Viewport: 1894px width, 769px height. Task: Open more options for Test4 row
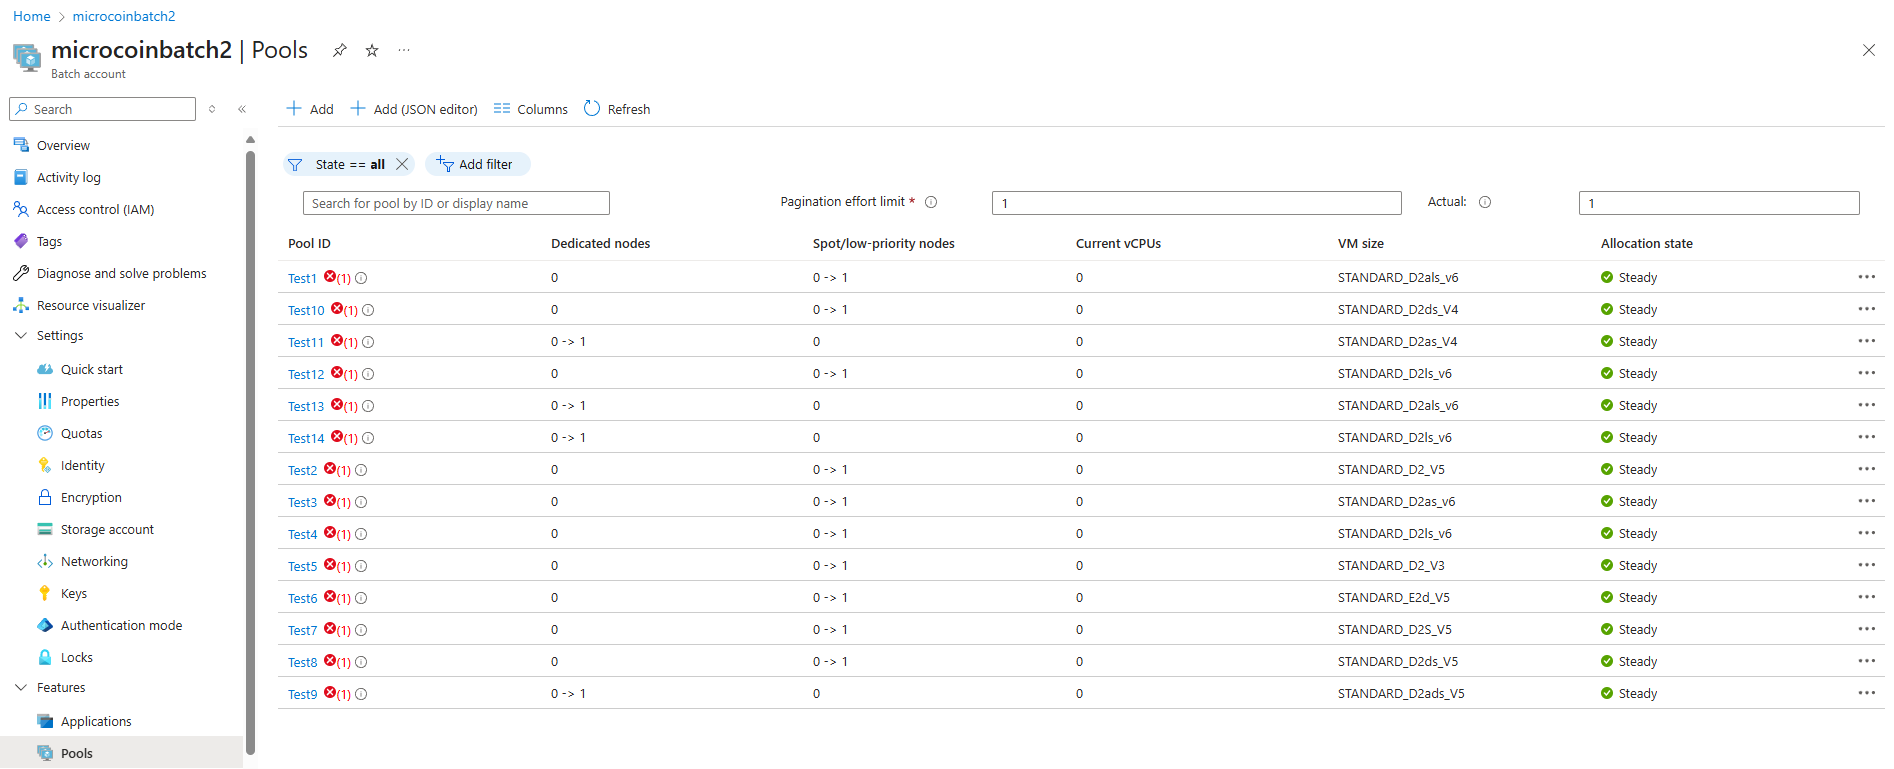[1866, 533]
